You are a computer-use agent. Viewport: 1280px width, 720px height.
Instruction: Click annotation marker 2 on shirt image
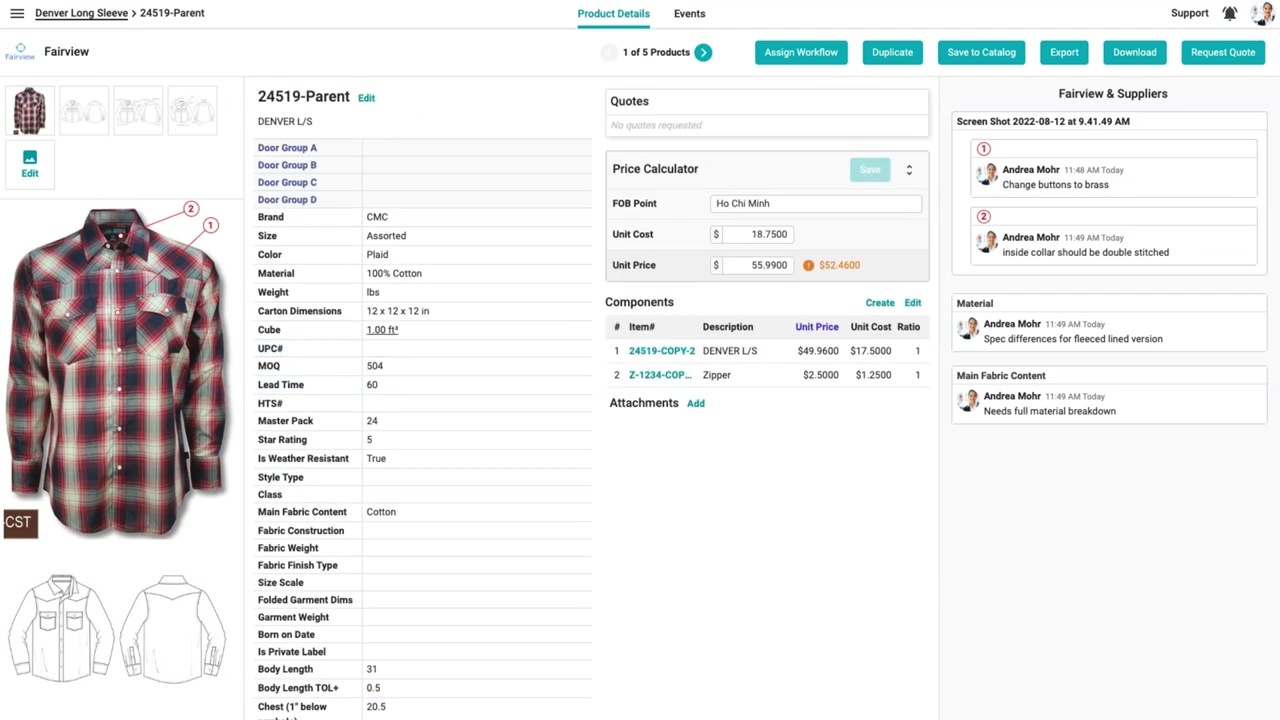191,209
